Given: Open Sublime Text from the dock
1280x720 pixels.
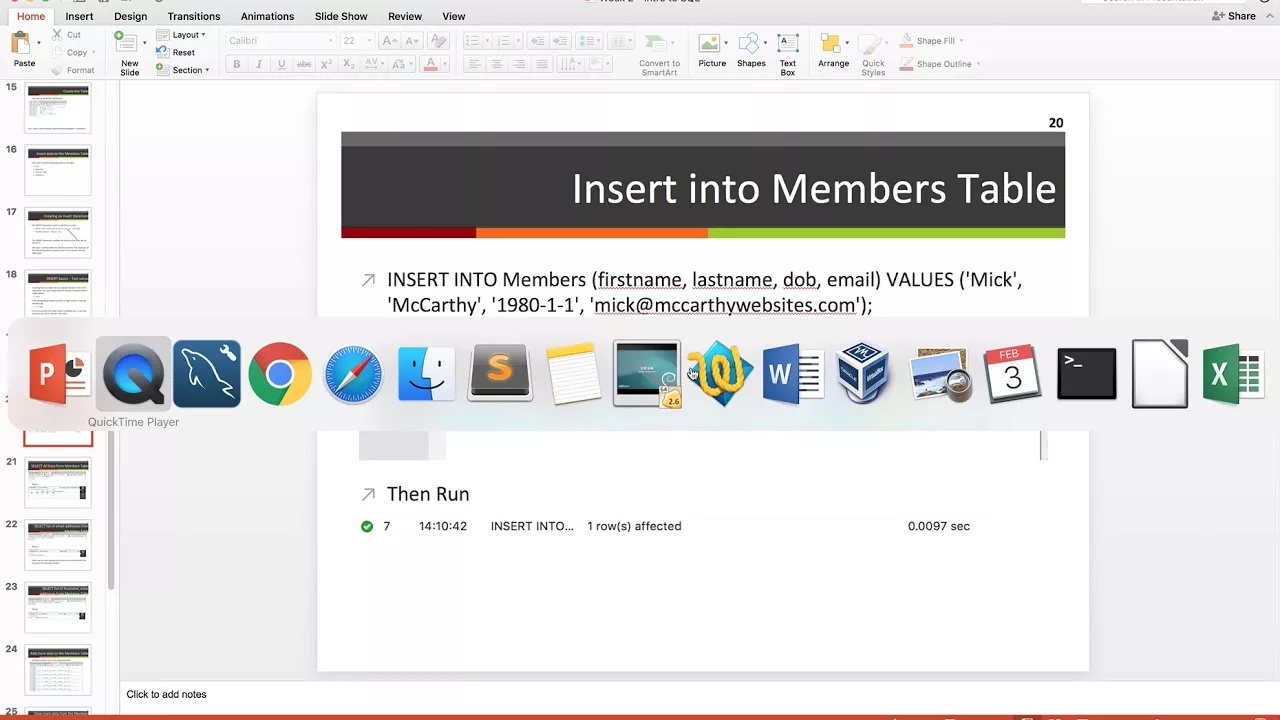Looking at the screenshot, I should click(x=500, y=374).
